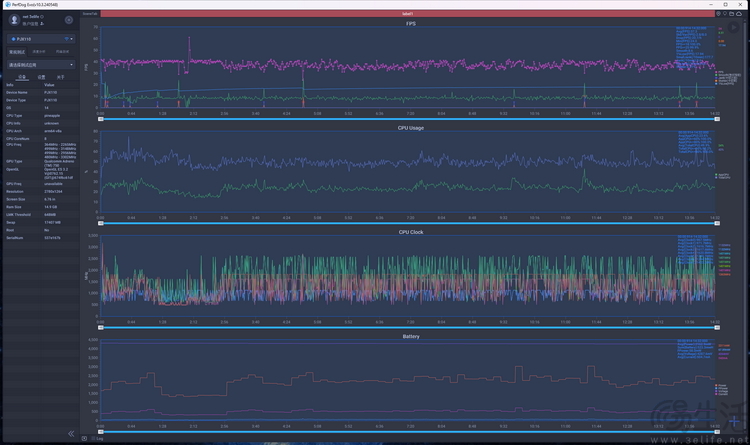The width and height of the screenshot is (750, 445).
Task: Select the first test mode tab under device selector
Action: click(x=17, y=52)
